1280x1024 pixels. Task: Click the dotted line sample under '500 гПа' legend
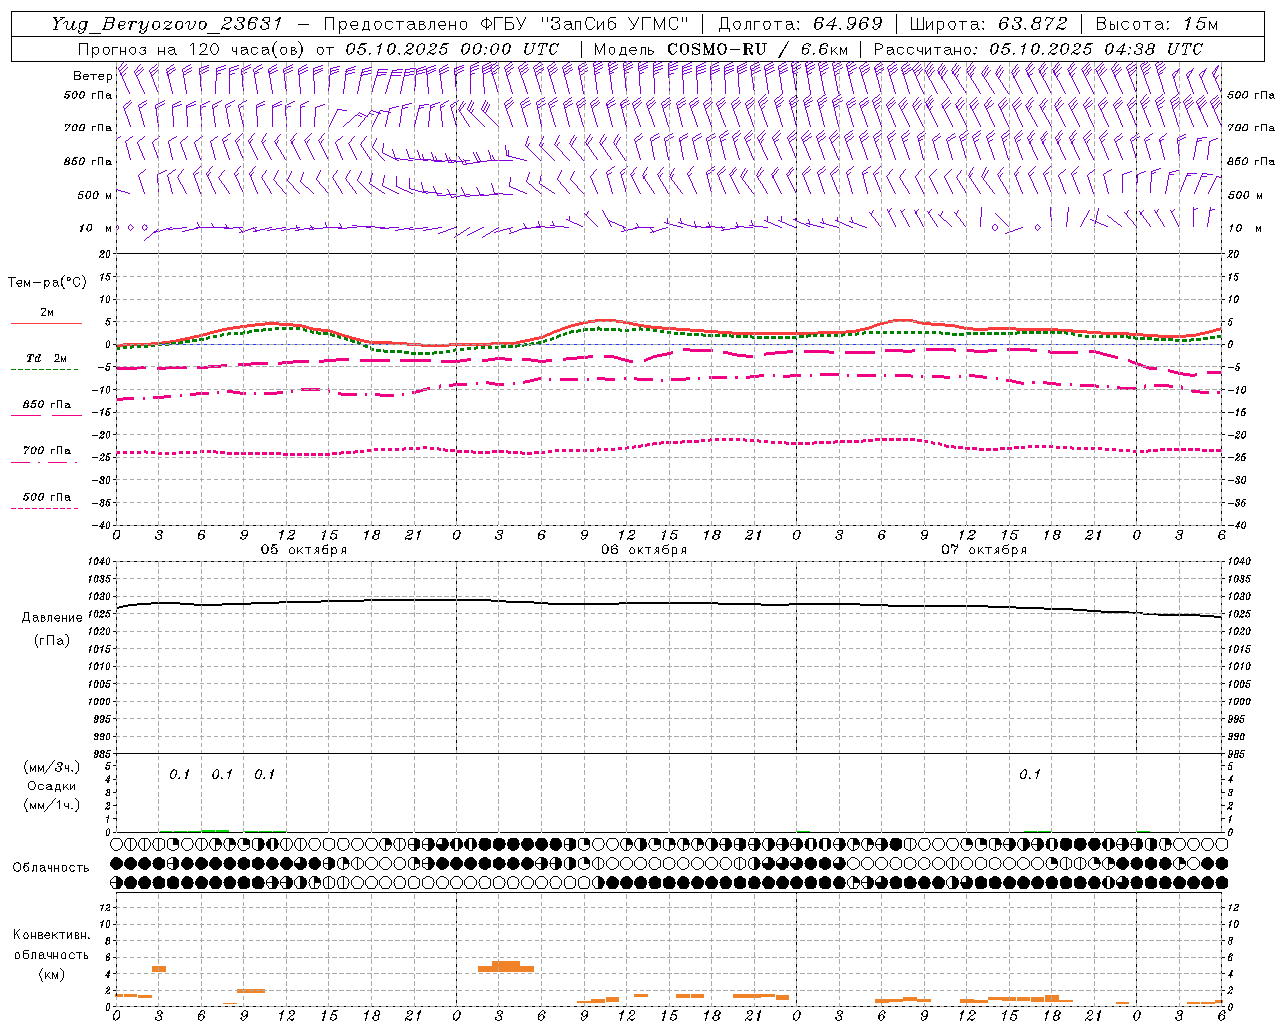(44, 508)
